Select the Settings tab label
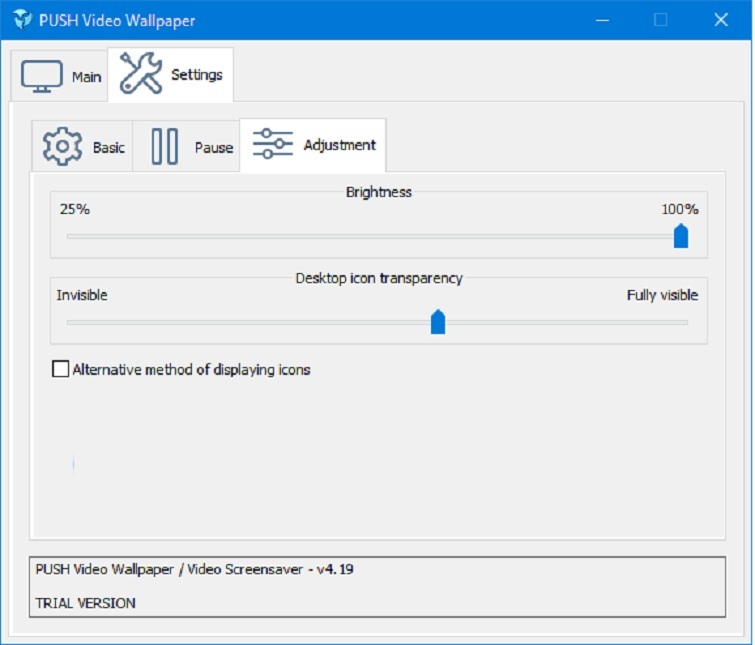This screenshot has height=645, width=755. 197,75
